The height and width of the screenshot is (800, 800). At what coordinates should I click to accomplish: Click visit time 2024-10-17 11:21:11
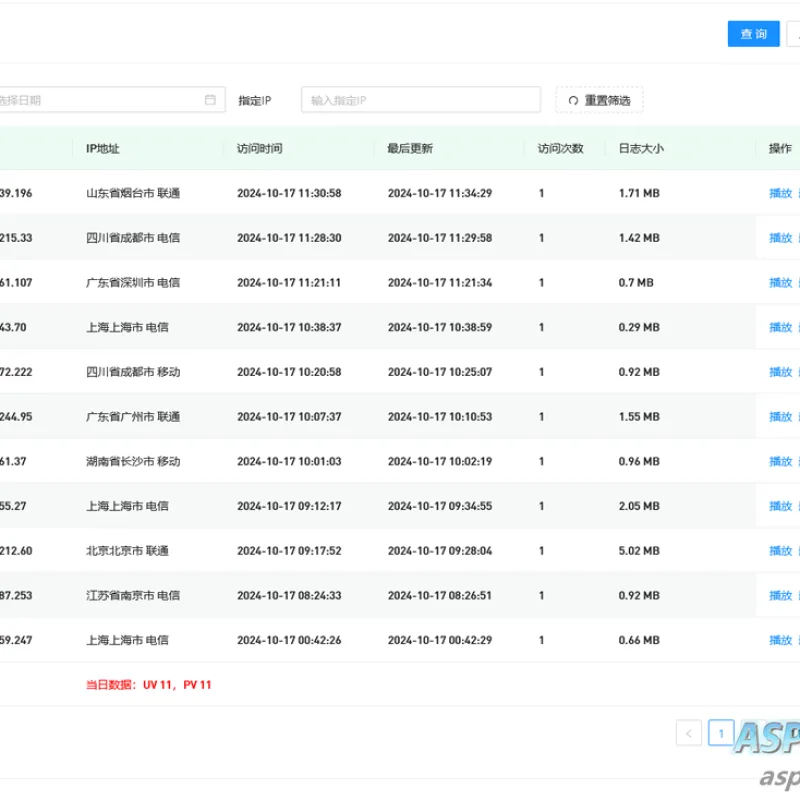point(289,283)
